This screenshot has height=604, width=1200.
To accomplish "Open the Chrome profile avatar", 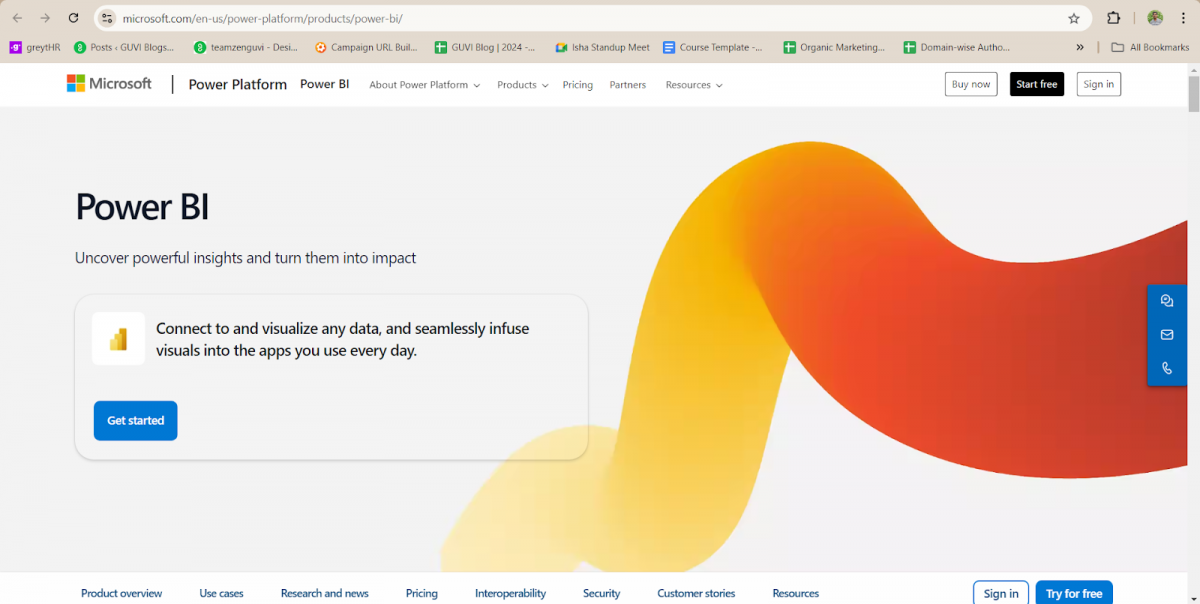I will coord(1155,18).
